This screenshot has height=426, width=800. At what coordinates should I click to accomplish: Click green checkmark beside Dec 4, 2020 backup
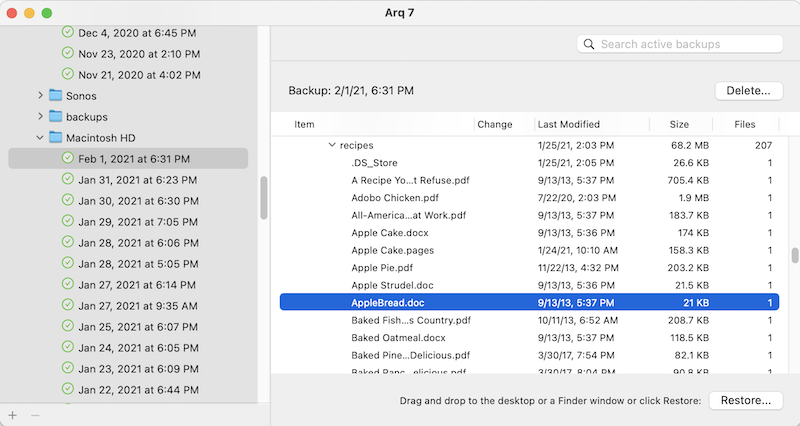(68, 33)
